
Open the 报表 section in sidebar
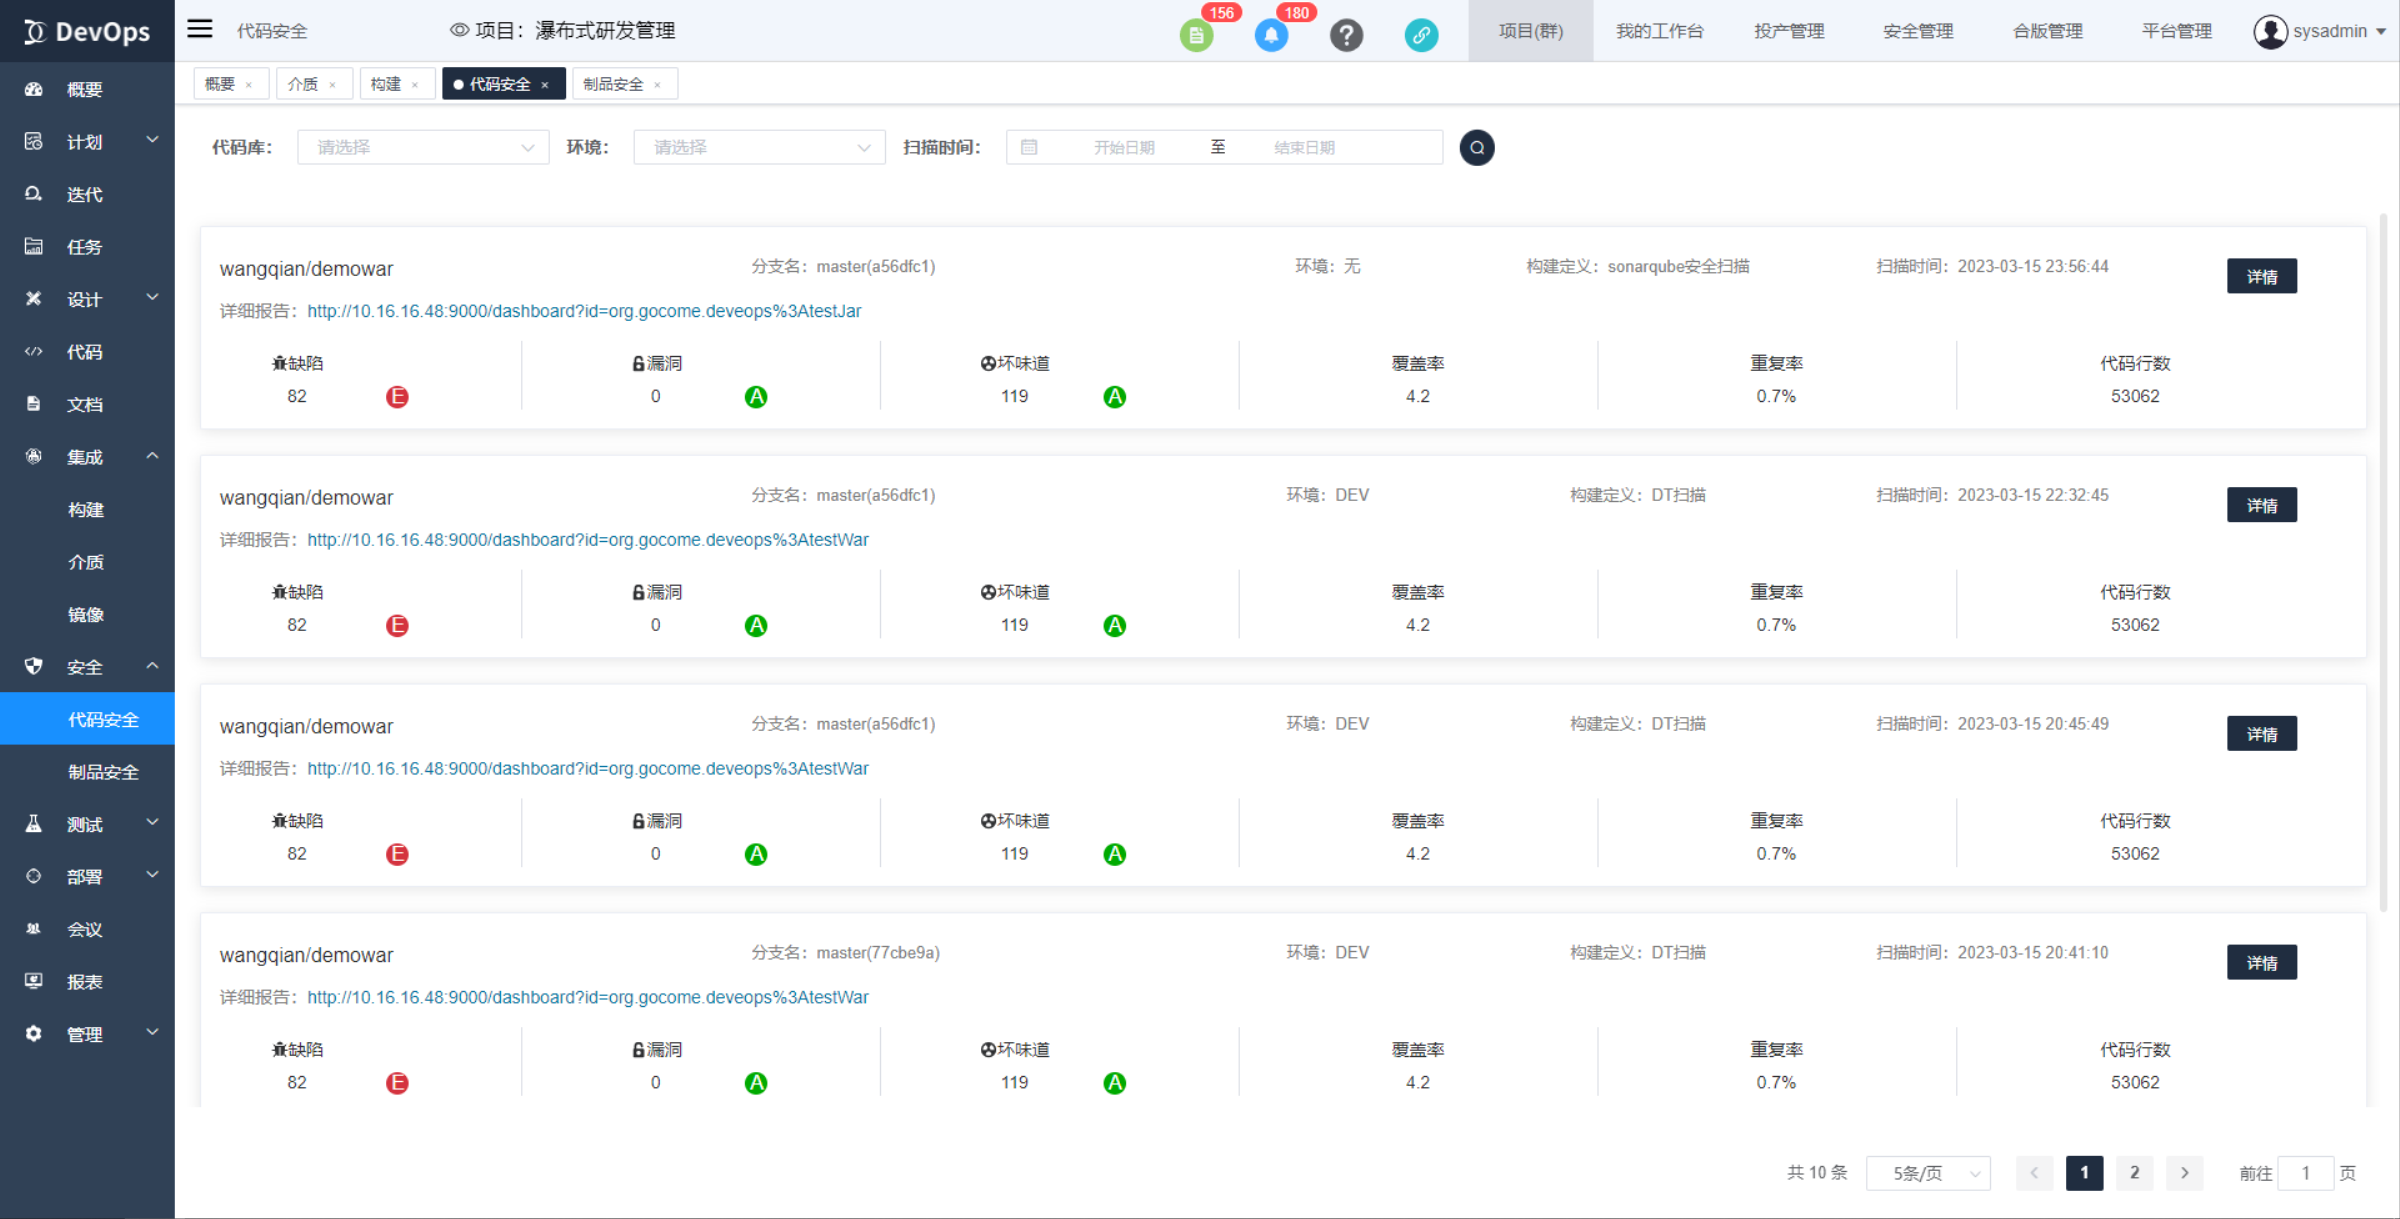click(x=84, y=981)
